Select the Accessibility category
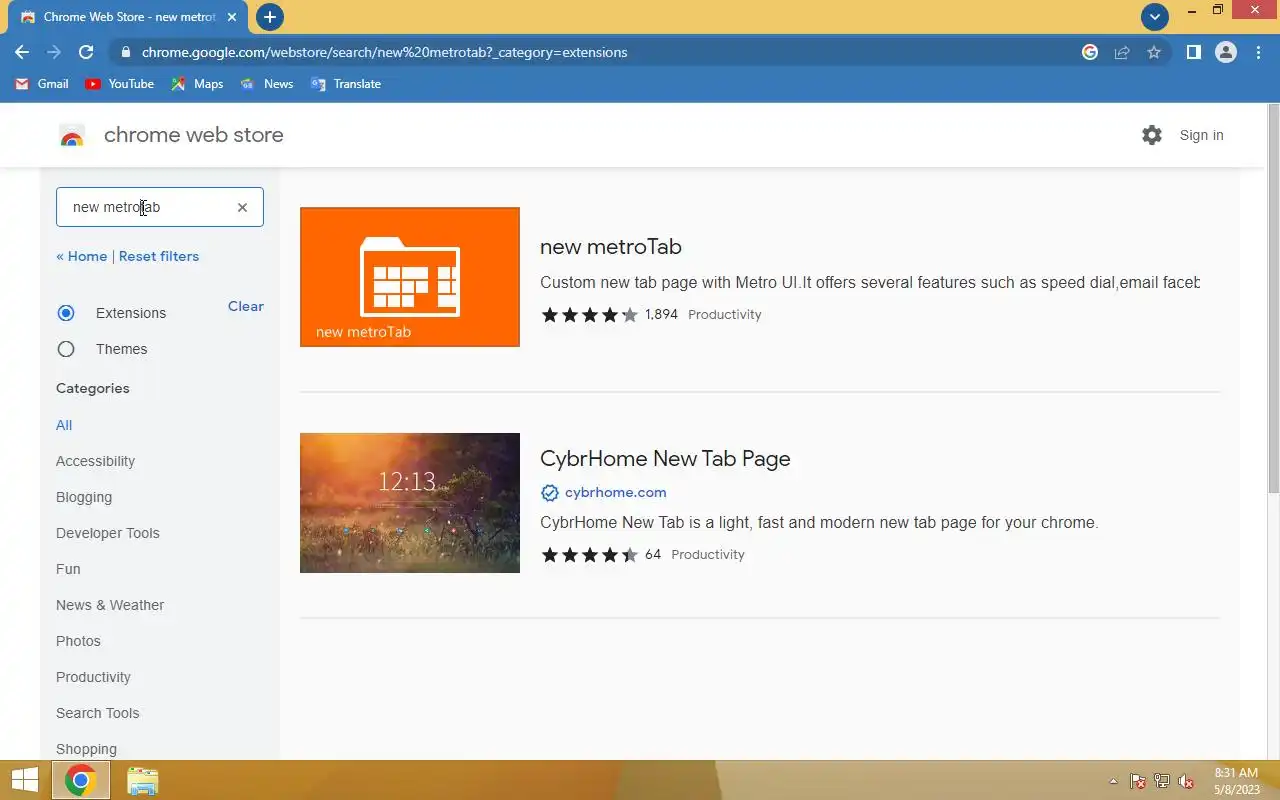 pyautogui.click(x=95, y=461)
